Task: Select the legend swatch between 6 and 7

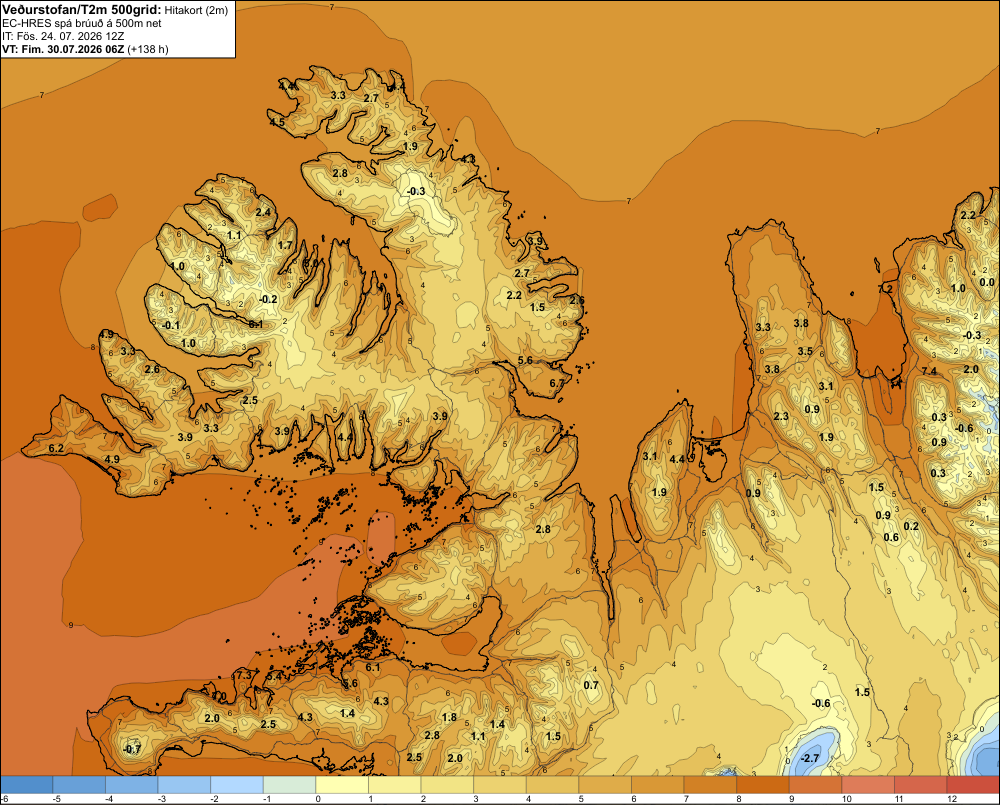Action: tap(658, 785)
